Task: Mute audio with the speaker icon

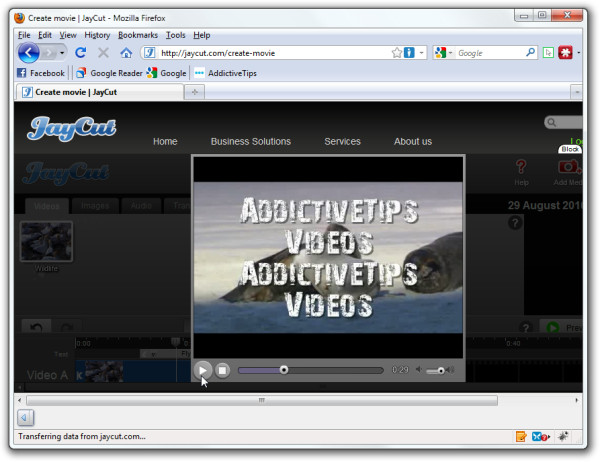Action: 419,370
